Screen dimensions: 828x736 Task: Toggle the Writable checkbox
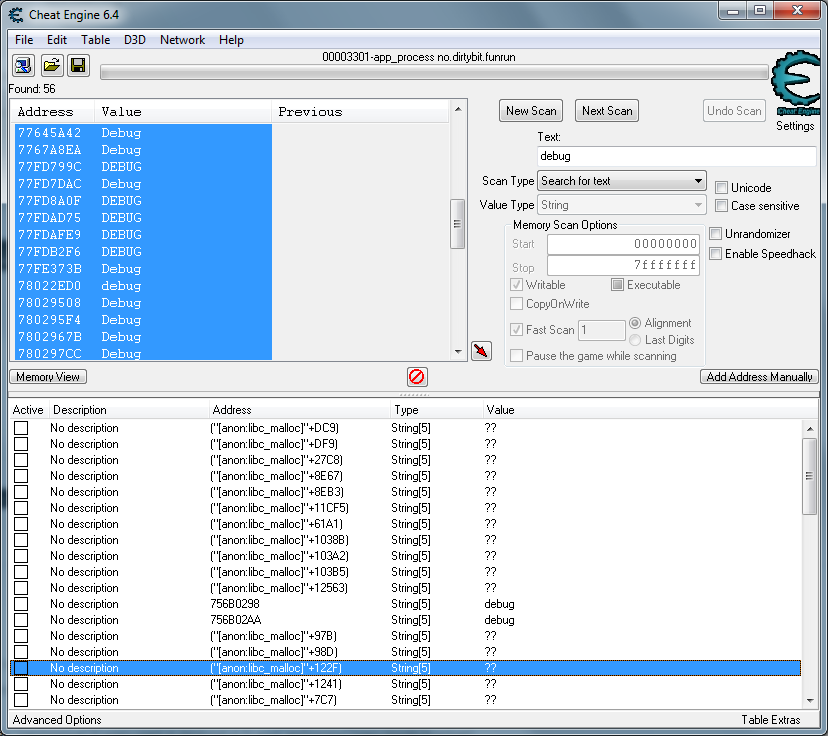(x=516, y=285)
